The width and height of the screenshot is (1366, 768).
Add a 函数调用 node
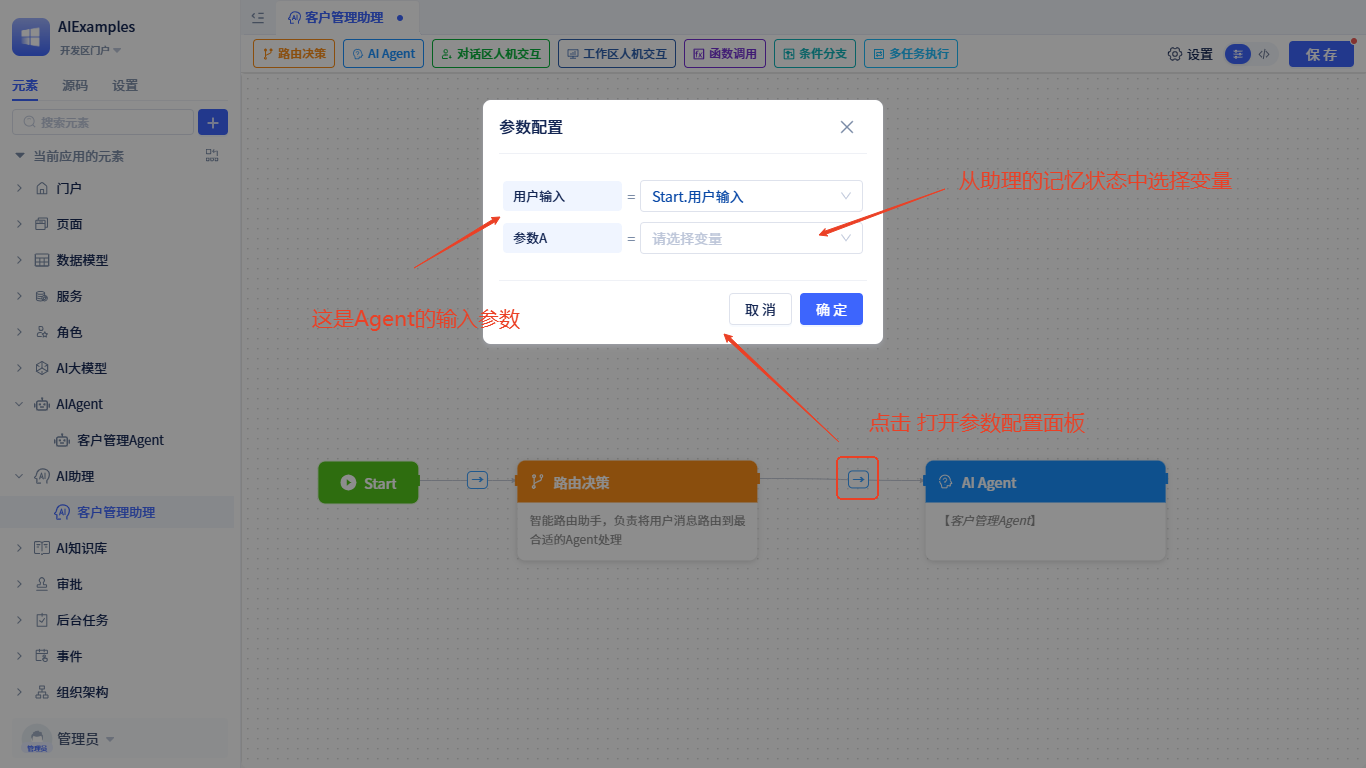[x=725, y=54]
